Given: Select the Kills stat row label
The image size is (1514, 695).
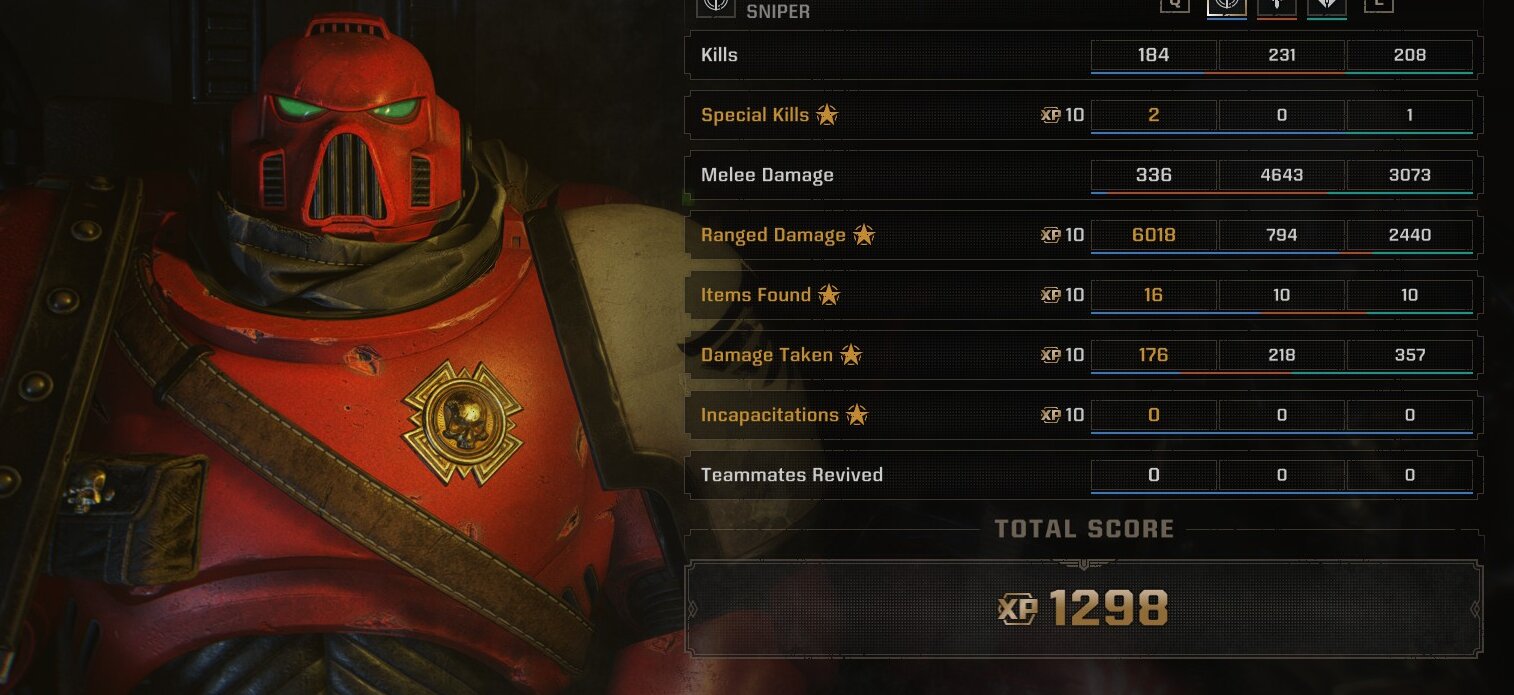Looking at the screenshot, I should (719, 55).
